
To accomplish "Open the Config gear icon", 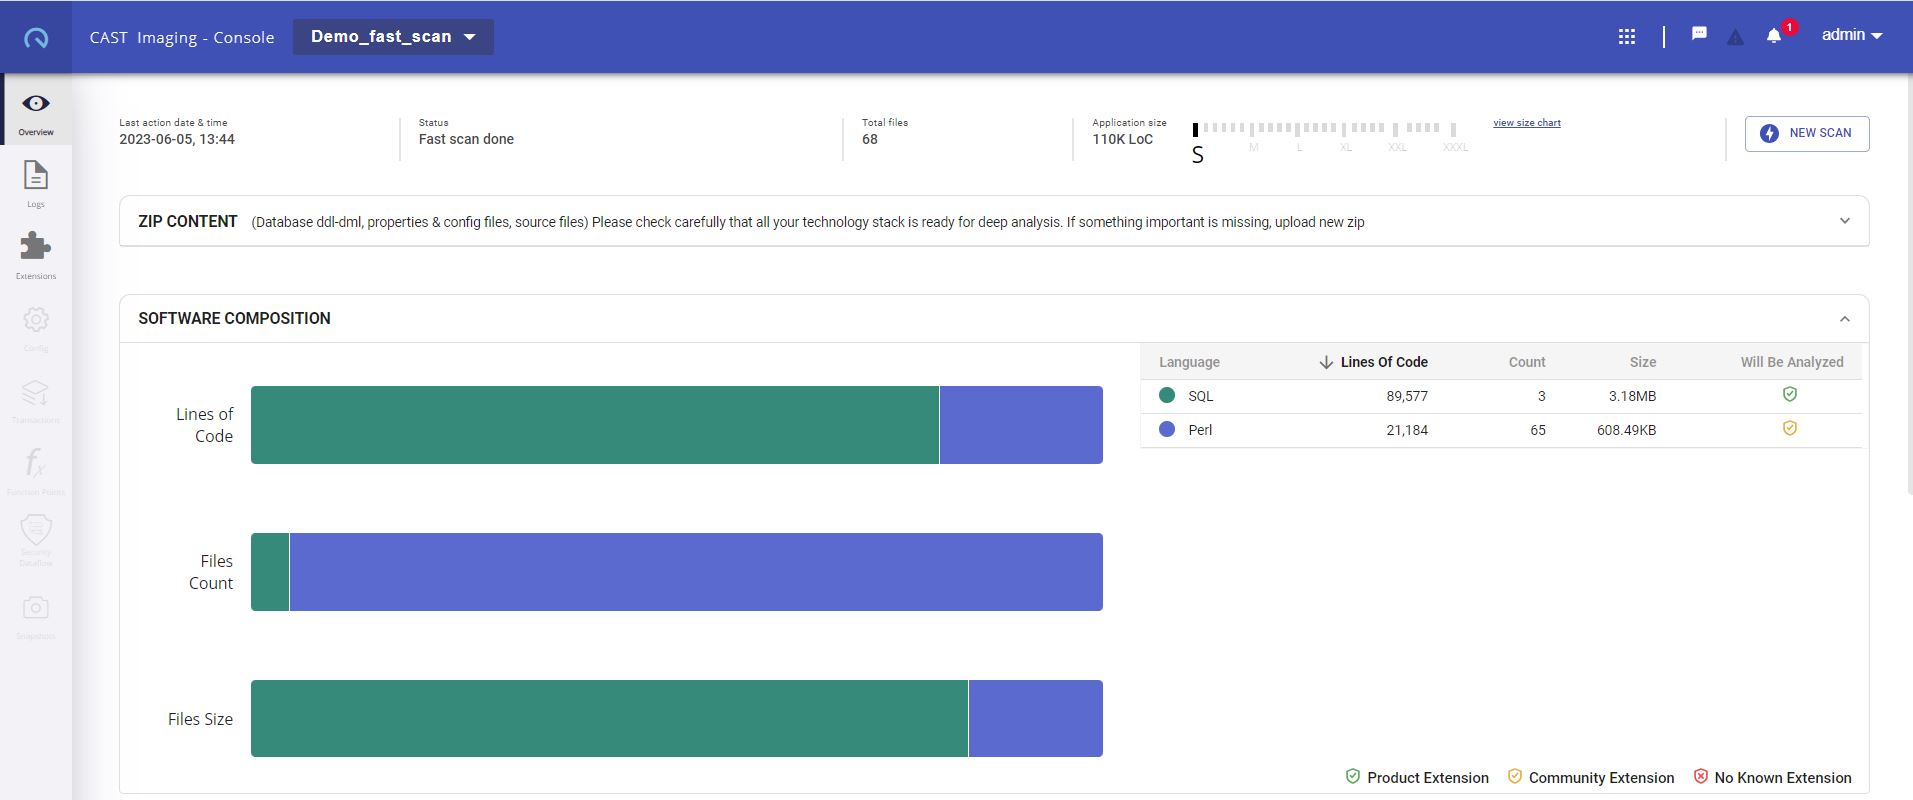I will click(36, 319).
